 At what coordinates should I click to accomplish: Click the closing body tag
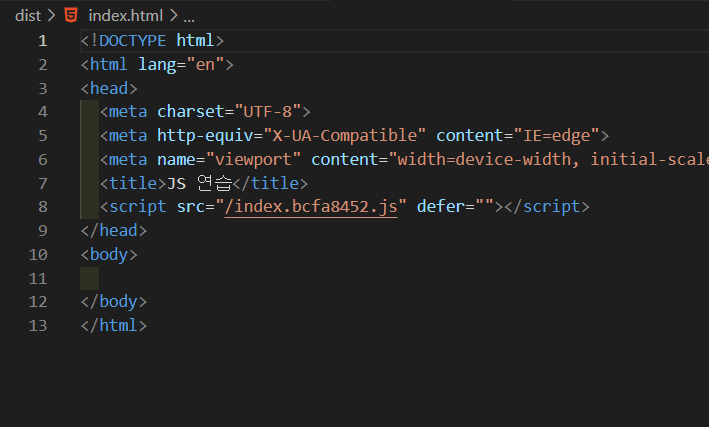coord(114,302)
